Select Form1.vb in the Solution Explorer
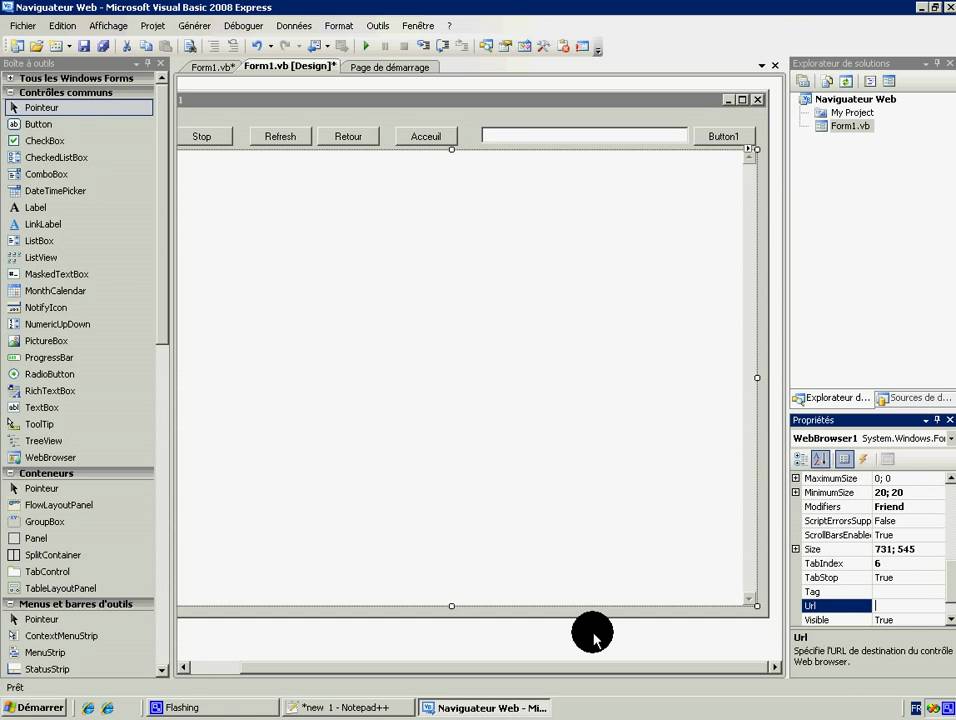The width and height of the screenshot is (956, 720). tap(850, 126)
